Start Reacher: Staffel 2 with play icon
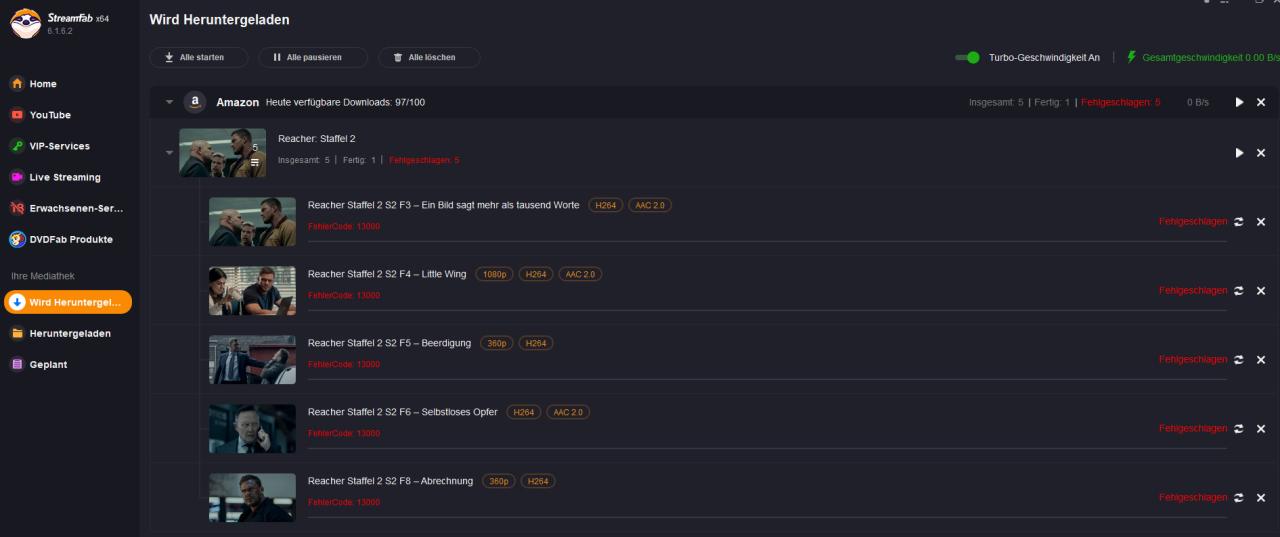 point(1239,152)
